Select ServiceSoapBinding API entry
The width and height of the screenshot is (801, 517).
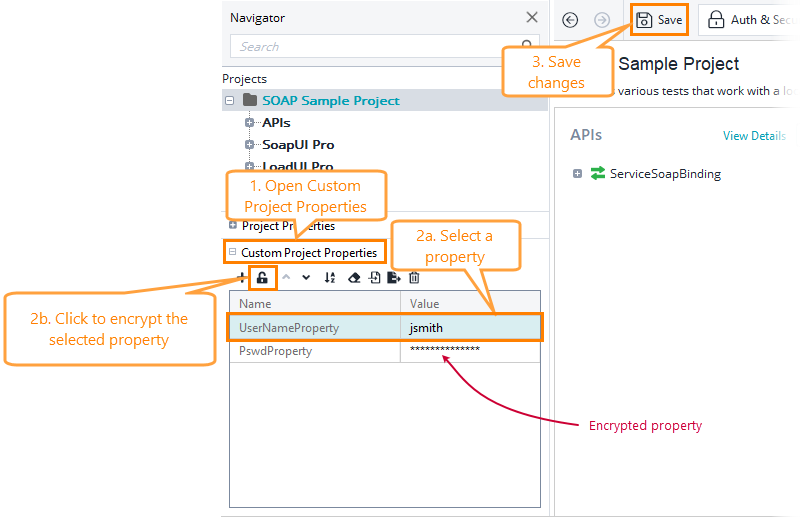[665, 174]
